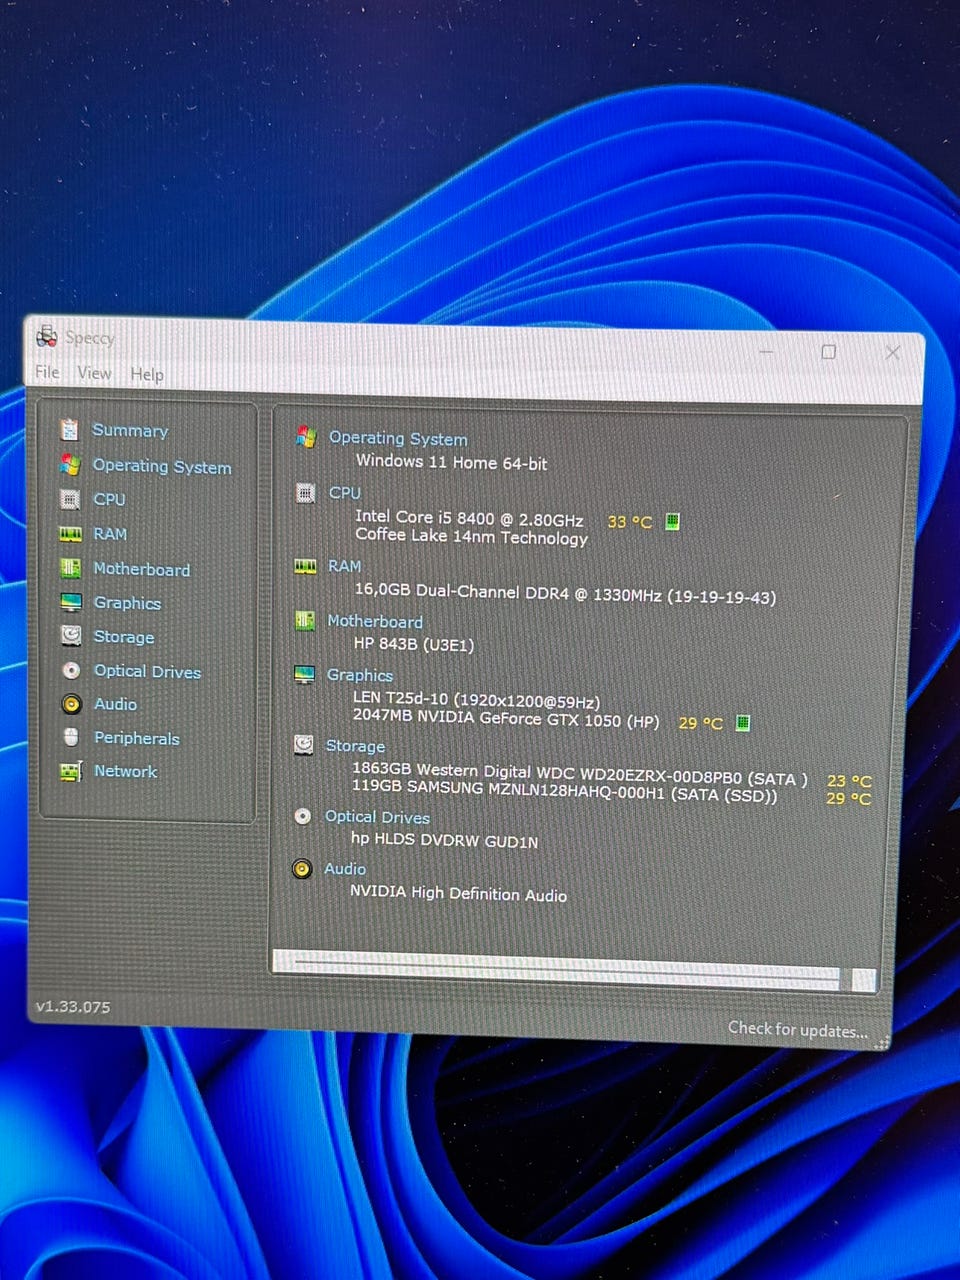Click the Summary icon in sidebar
960x1280 pixels.
coord(69,430)
